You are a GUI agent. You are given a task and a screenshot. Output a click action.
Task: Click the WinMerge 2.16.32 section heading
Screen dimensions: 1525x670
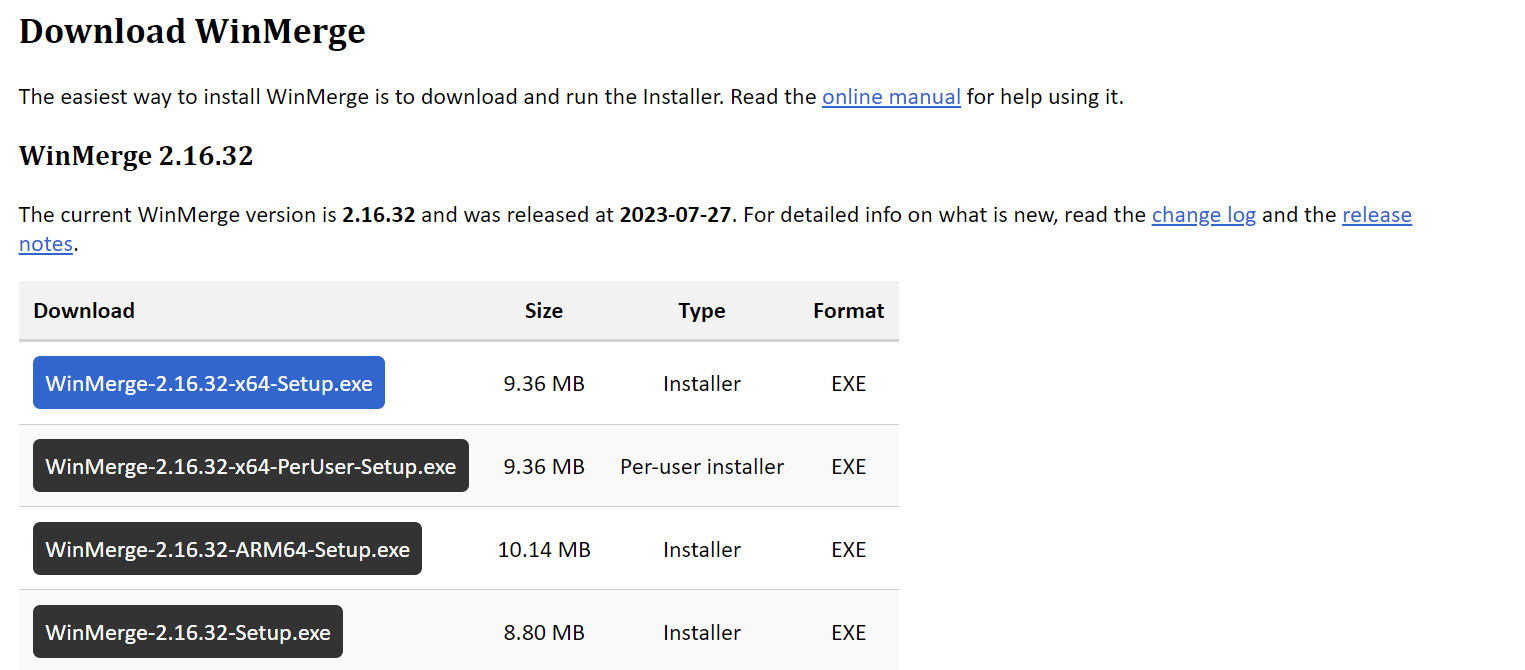coord(136,156)
